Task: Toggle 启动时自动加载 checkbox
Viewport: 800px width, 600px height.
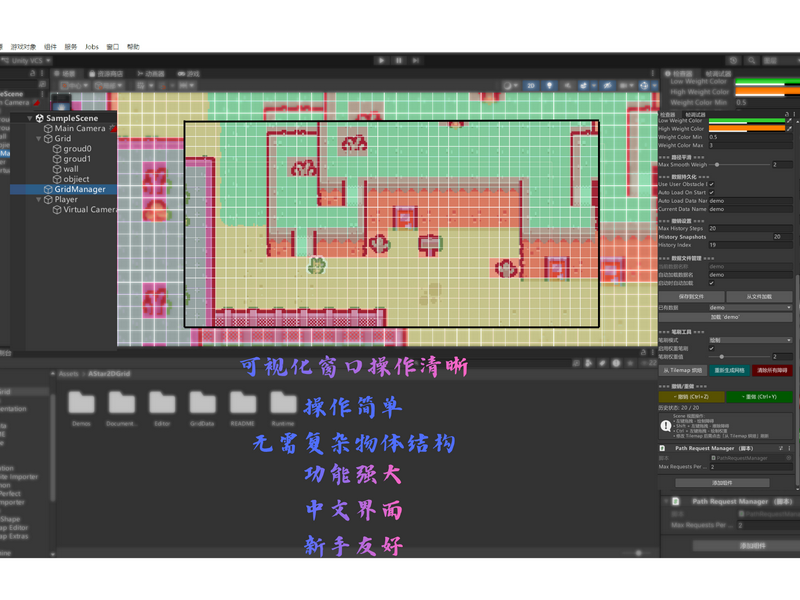Action: coord(711,283)
